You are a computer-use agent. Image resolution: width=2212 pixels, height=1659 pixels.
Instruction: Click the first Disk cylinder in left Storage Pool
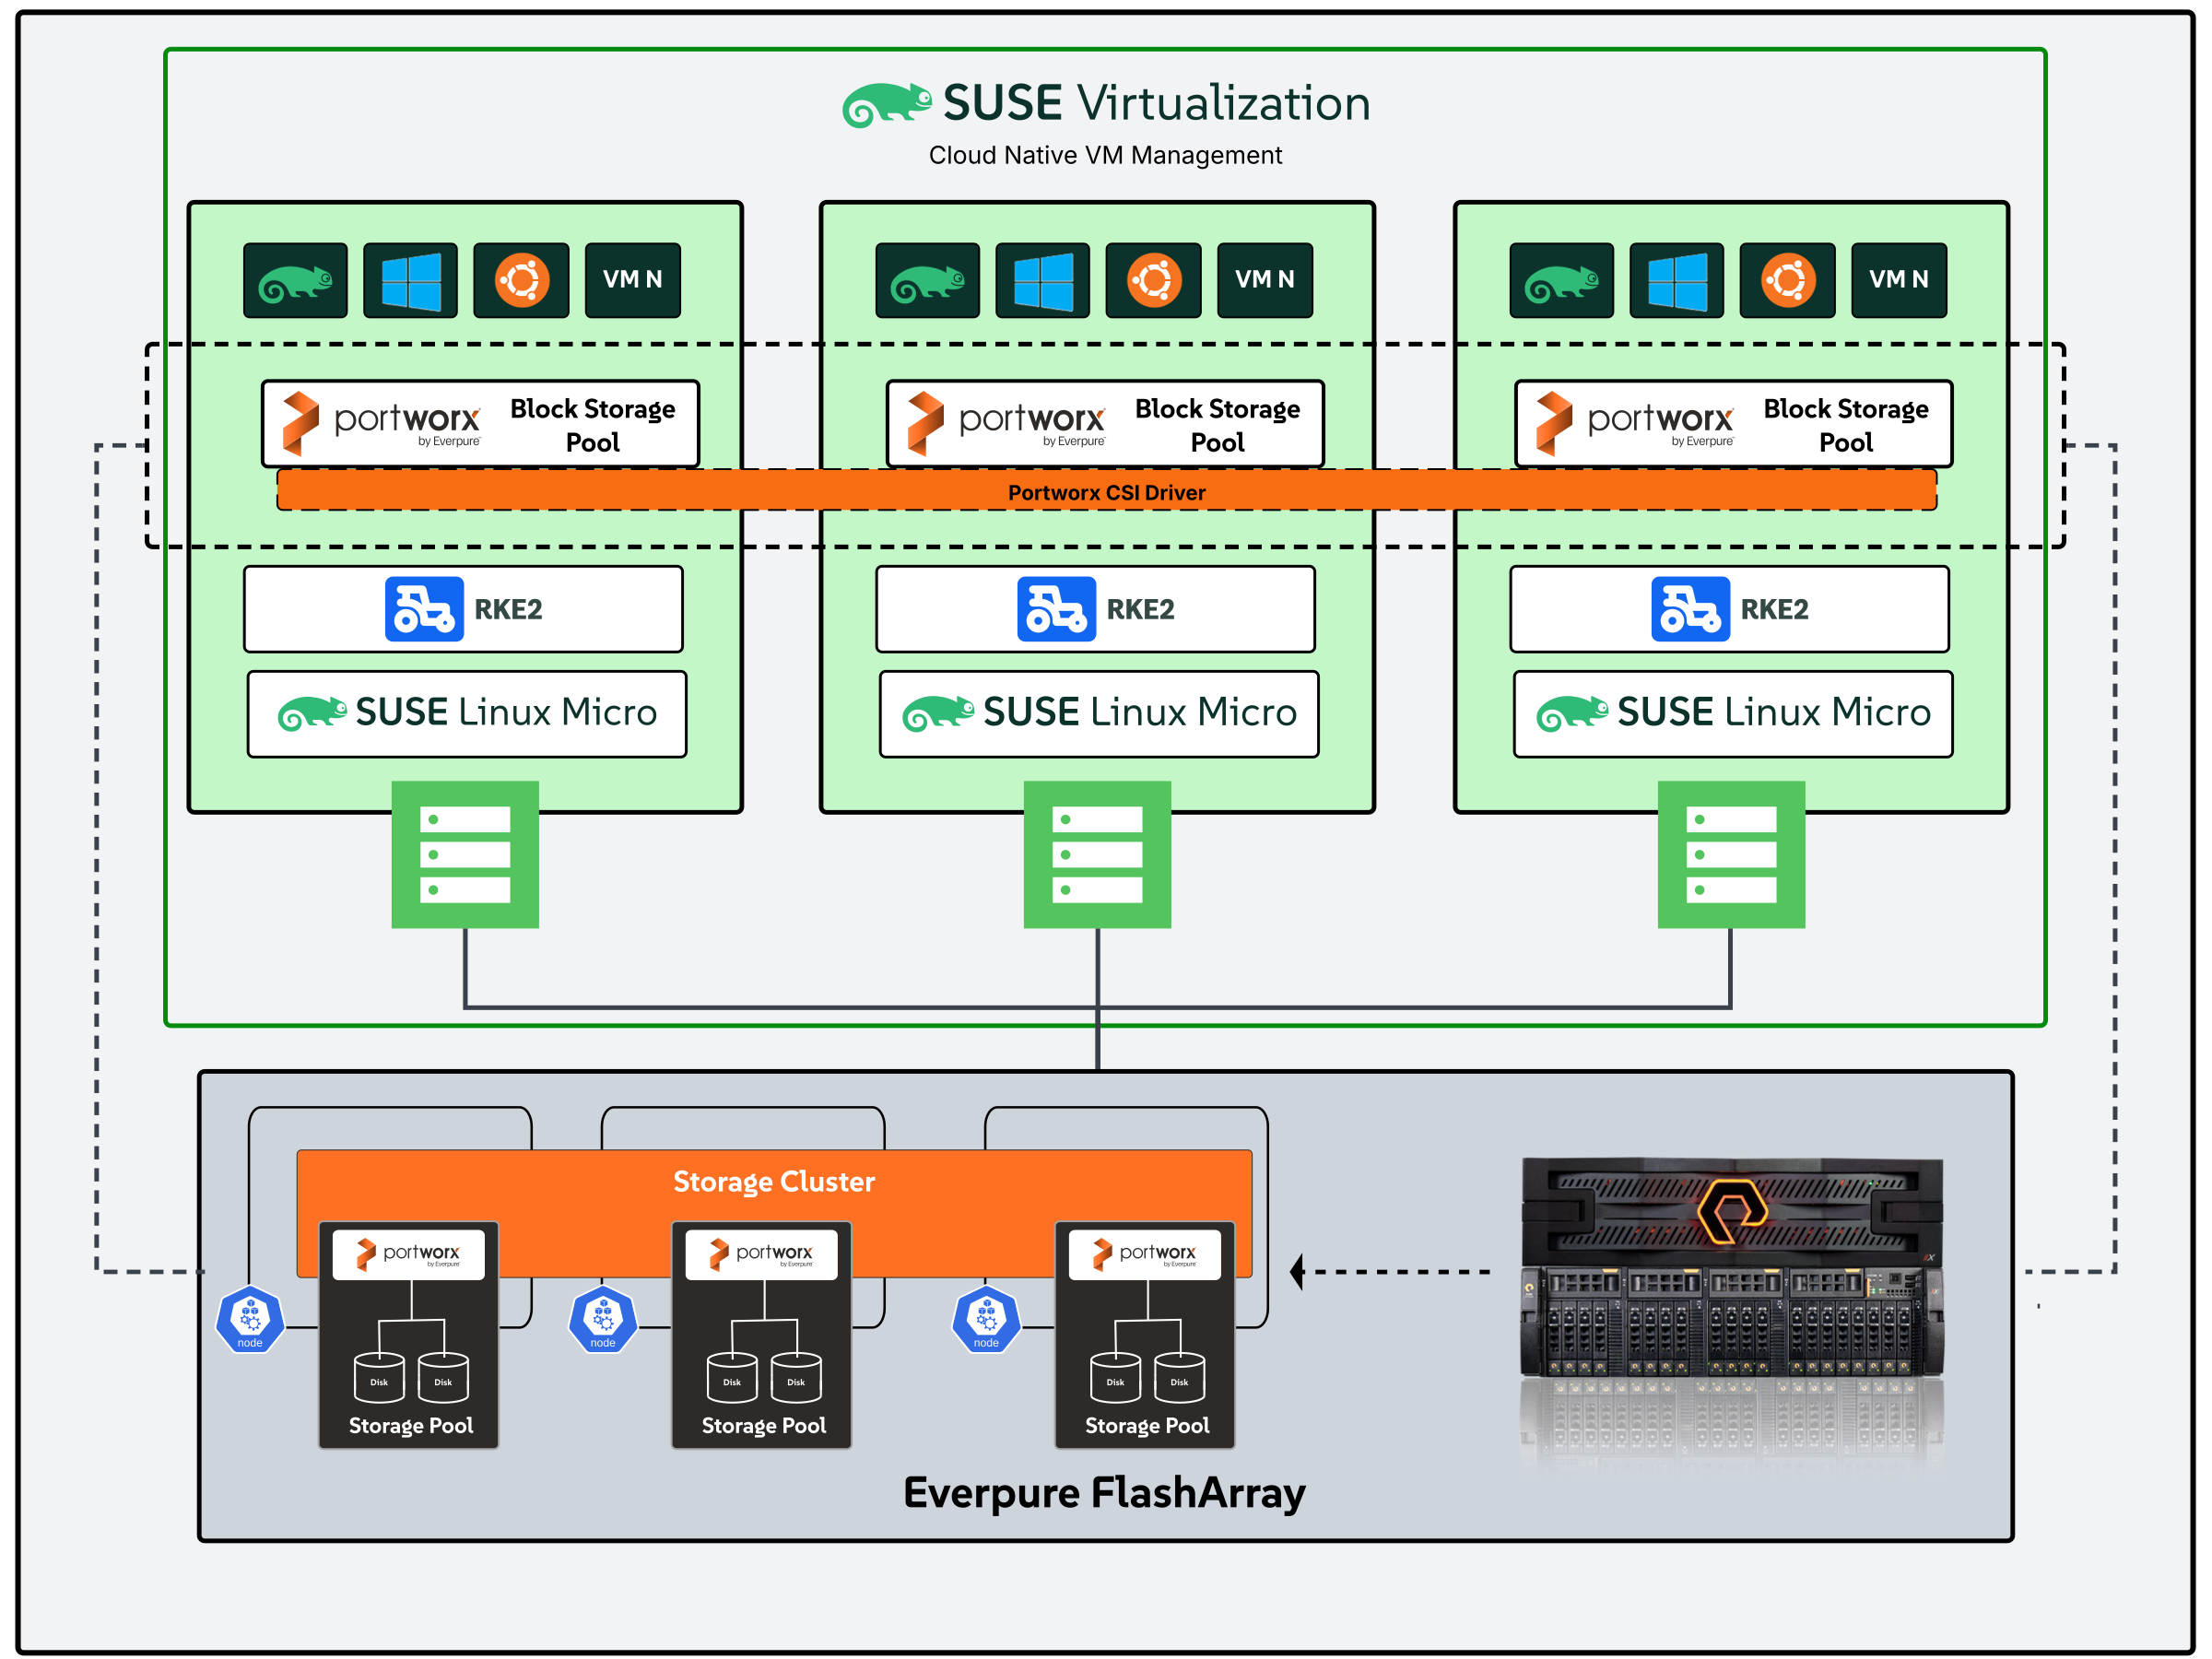click(x=379, y=1377)
